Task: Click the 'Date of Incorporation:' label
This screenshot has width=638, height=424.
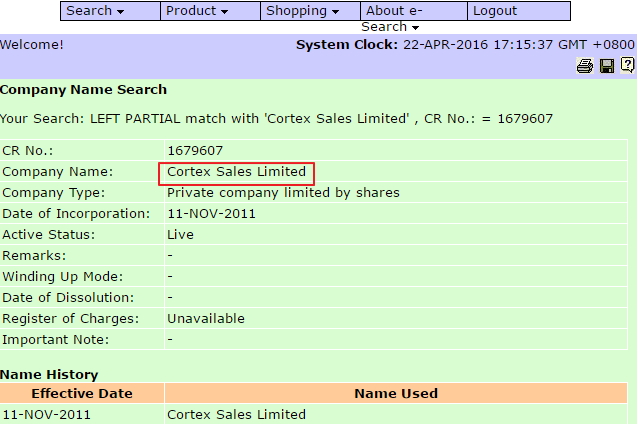Action: pos(76,214)
